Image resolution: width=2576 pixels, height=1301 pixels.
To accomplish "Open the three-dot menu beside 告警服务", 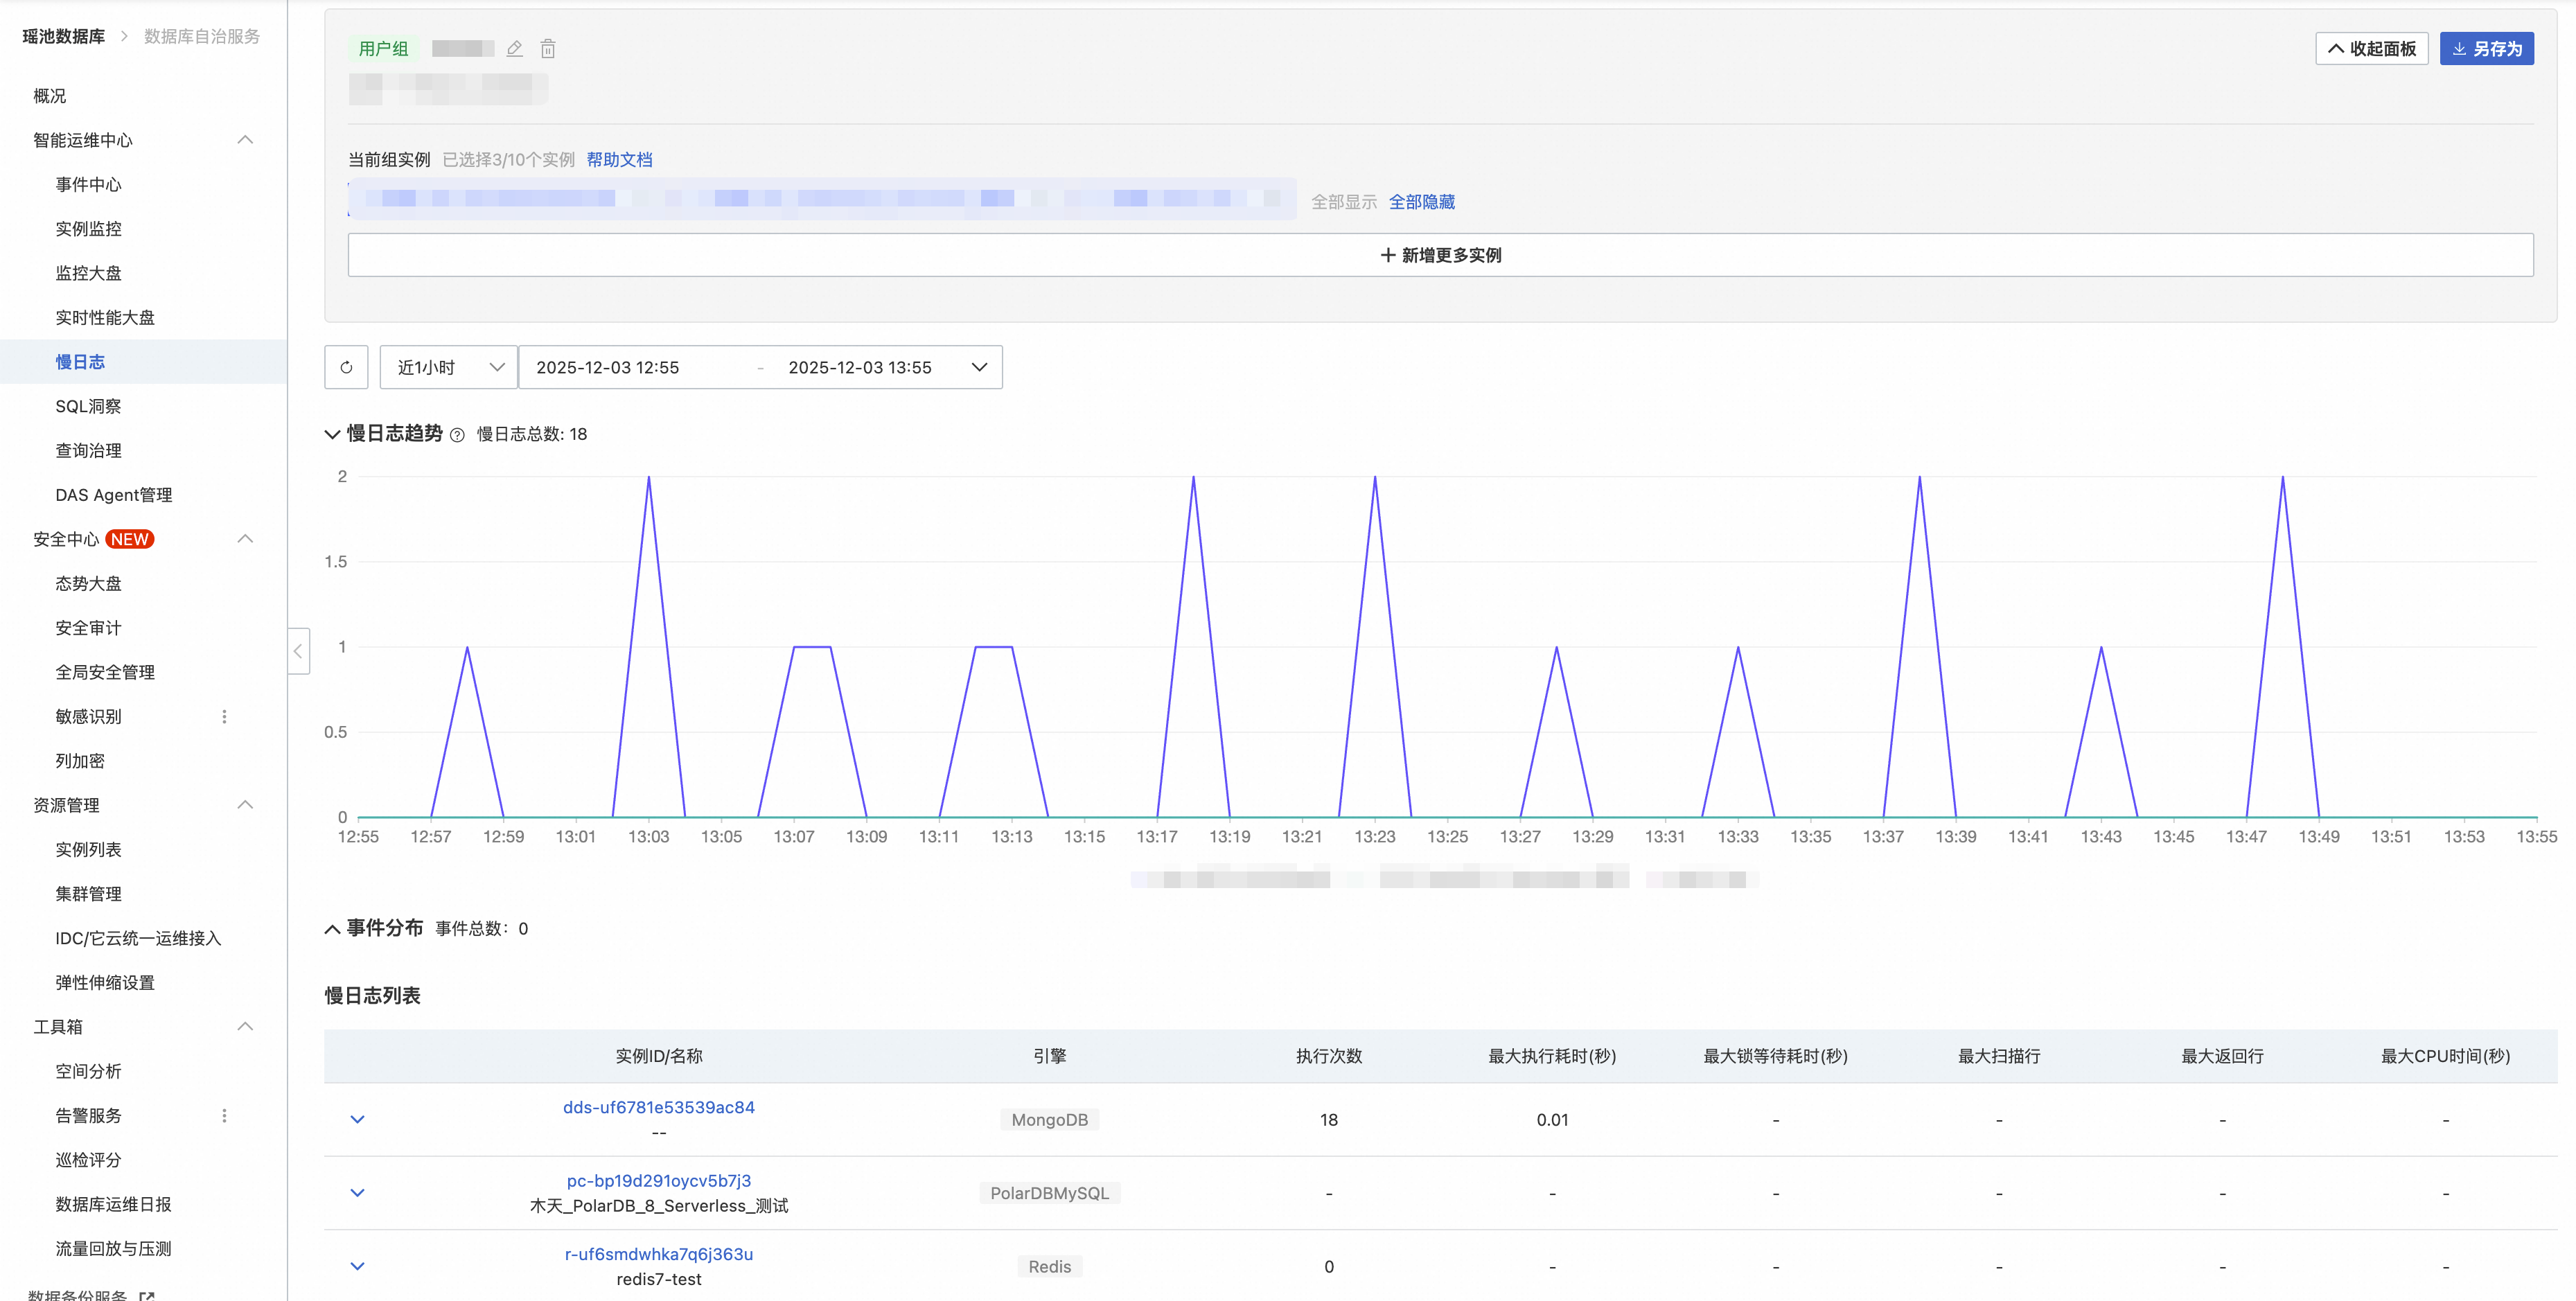I will [224, 1116].
